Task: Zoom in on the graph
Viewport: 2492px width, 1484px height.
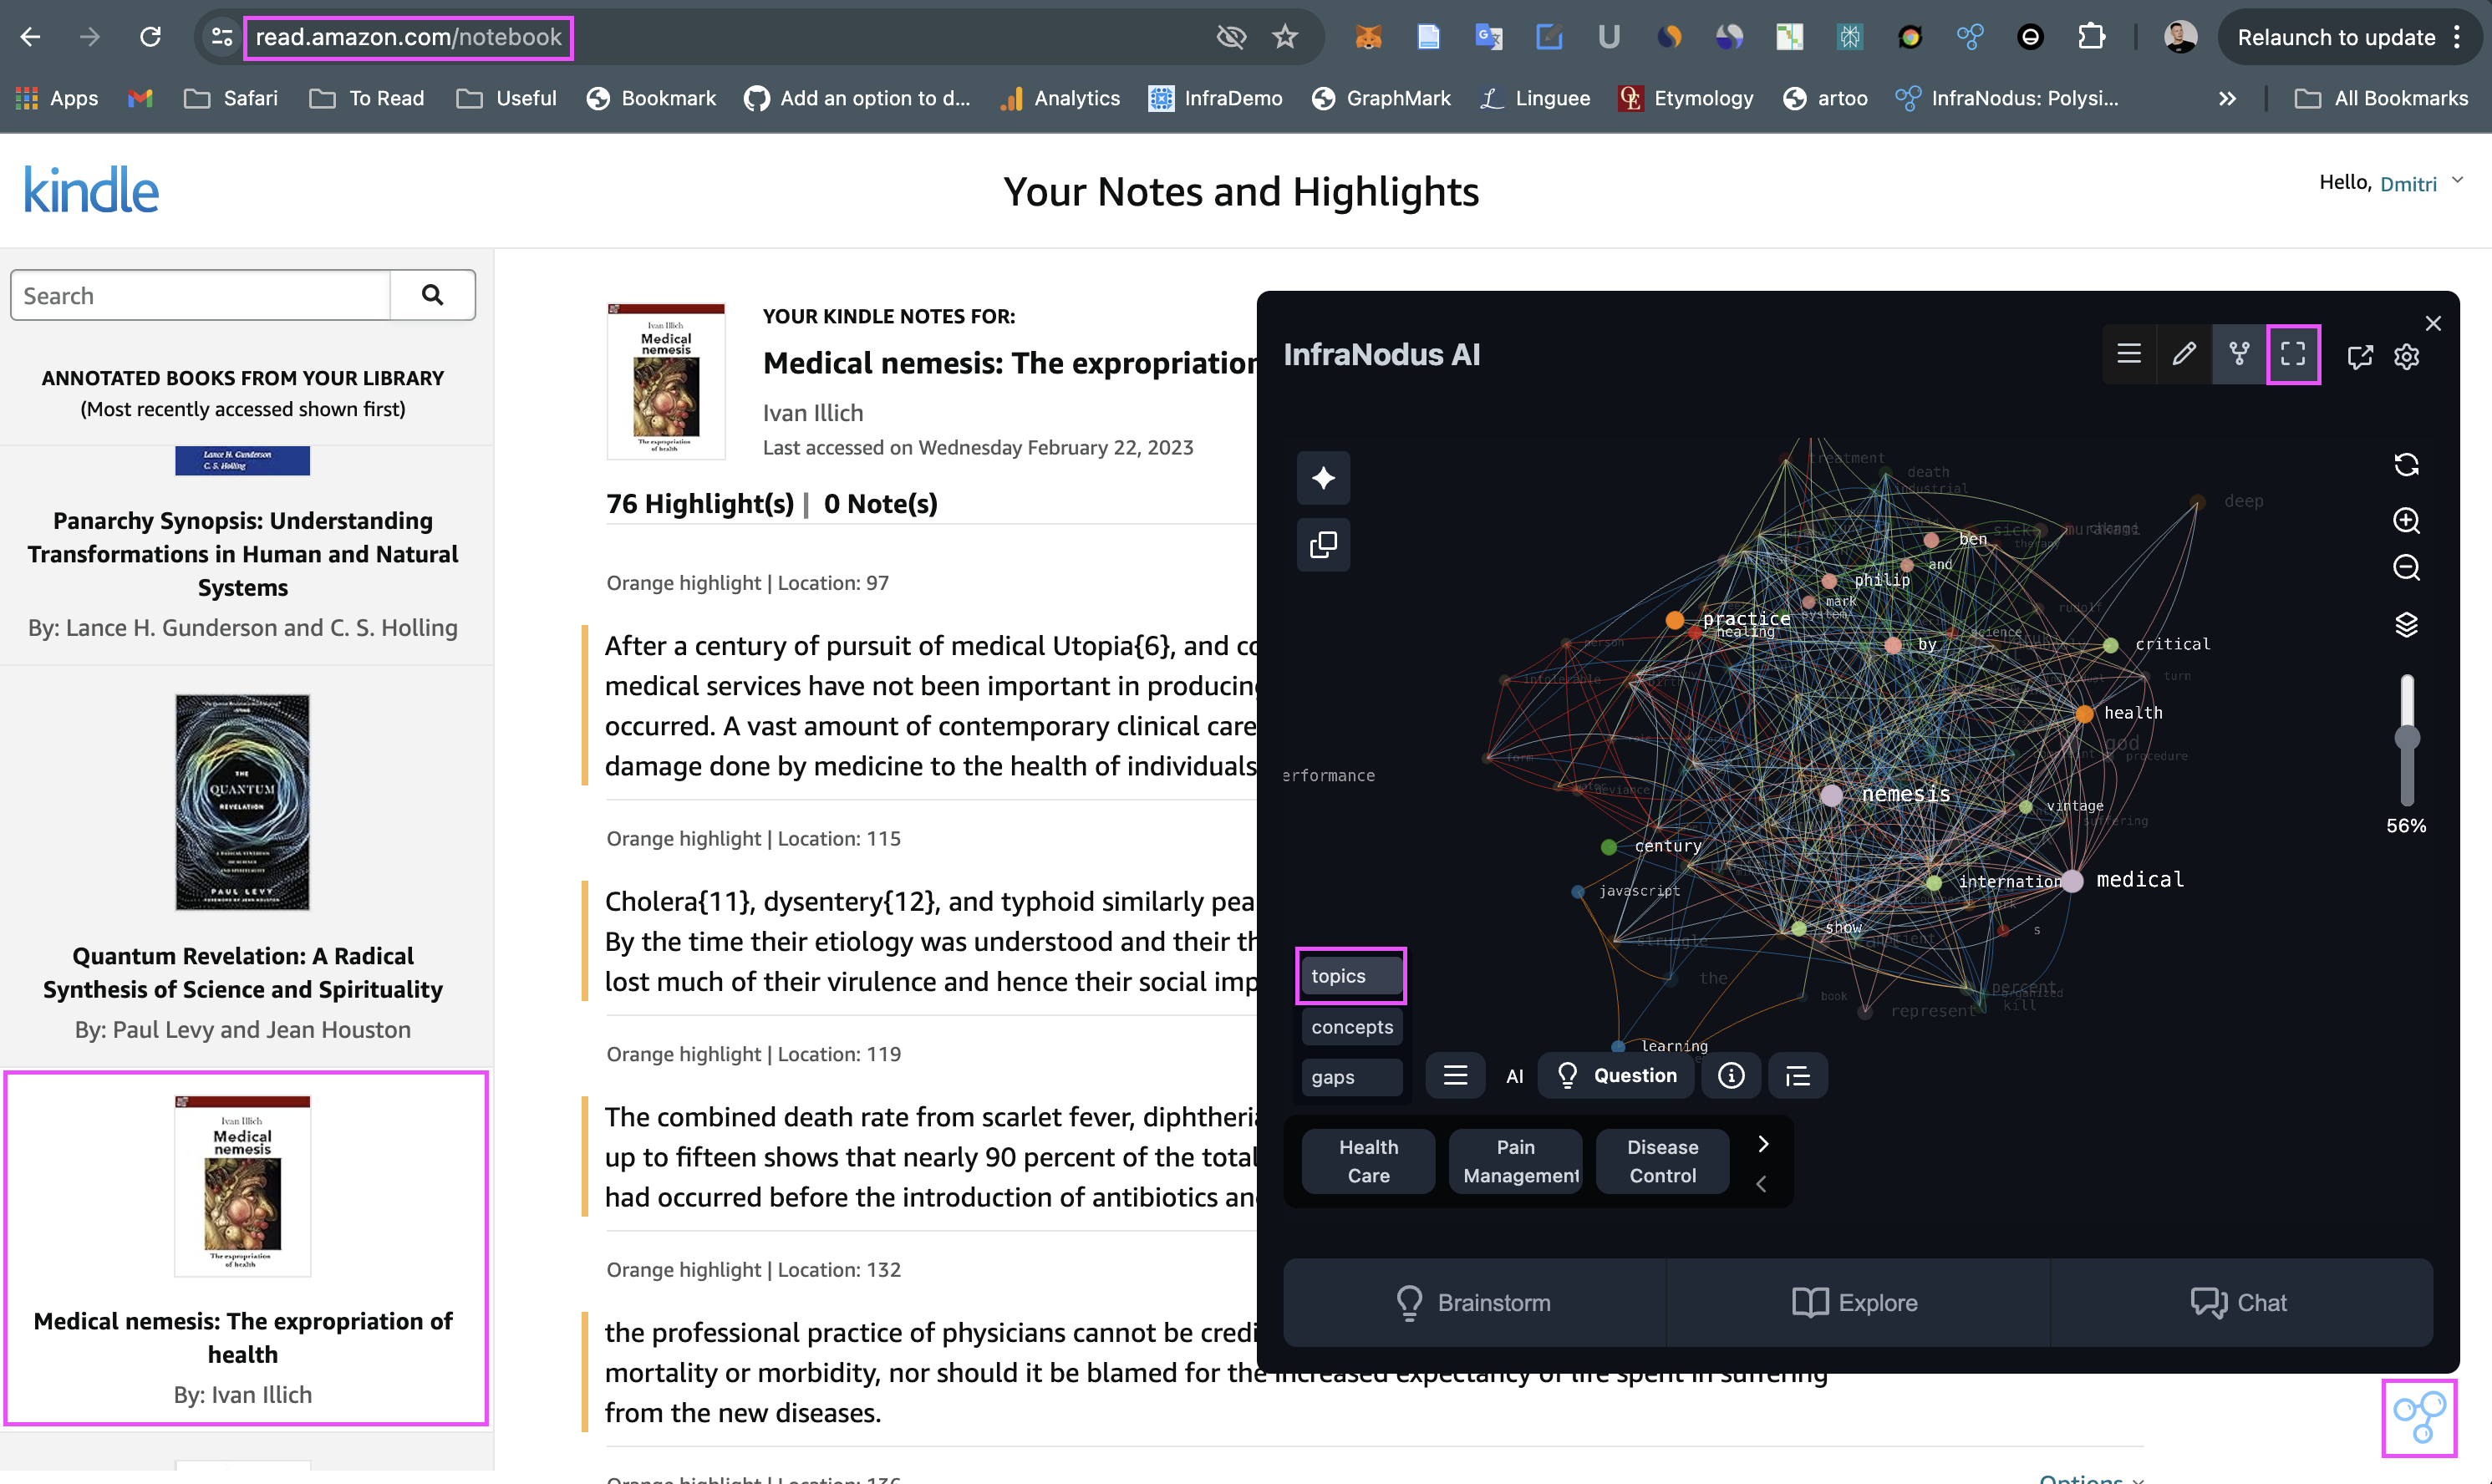Action: point(2406,520)
